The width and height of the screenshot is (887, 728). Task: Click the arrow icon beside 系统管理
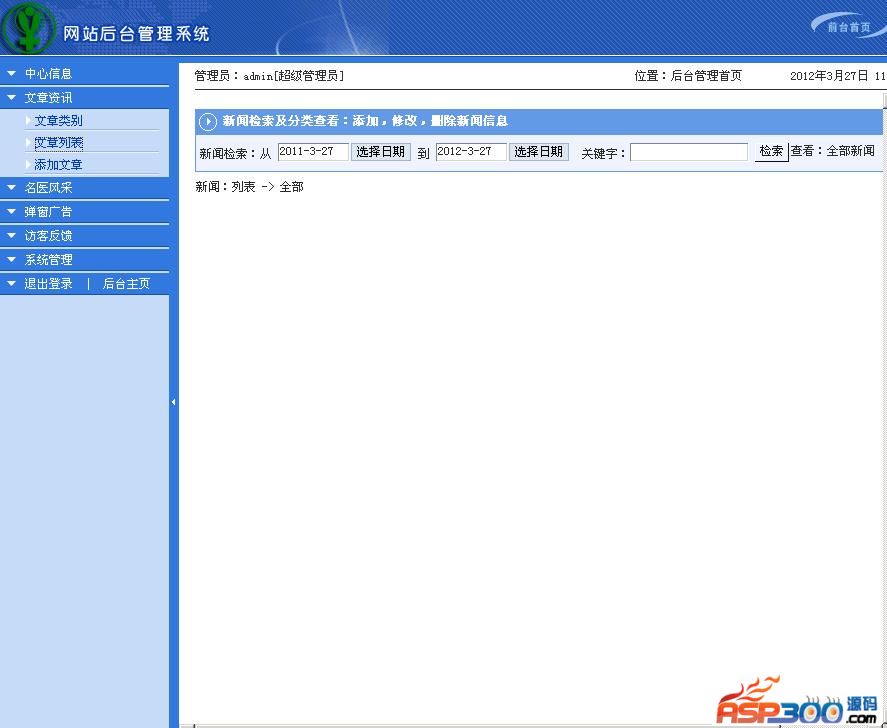coord(11,260)
